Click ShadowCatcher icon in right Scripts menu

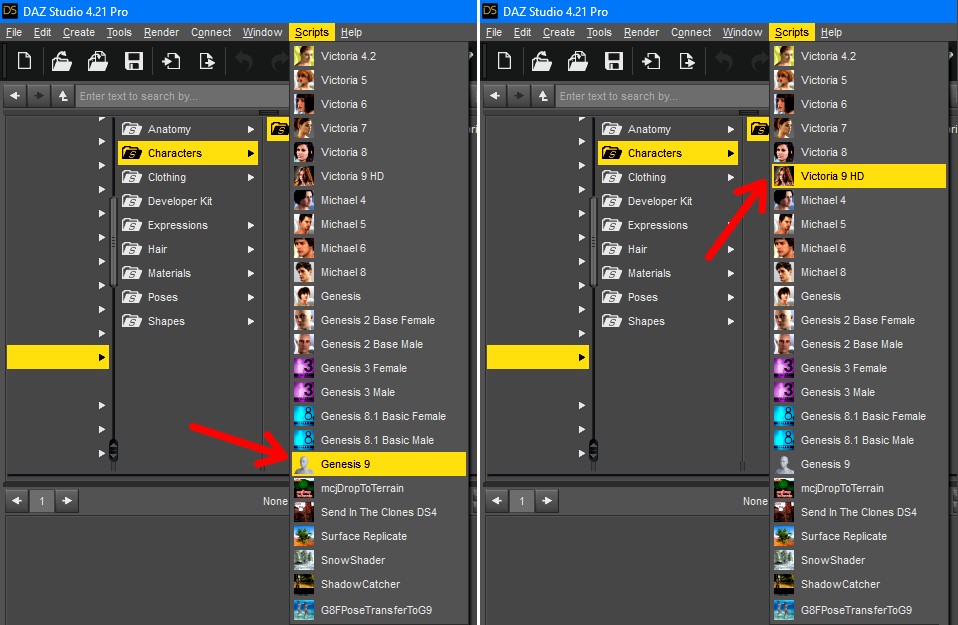click(x=784, y=584)
